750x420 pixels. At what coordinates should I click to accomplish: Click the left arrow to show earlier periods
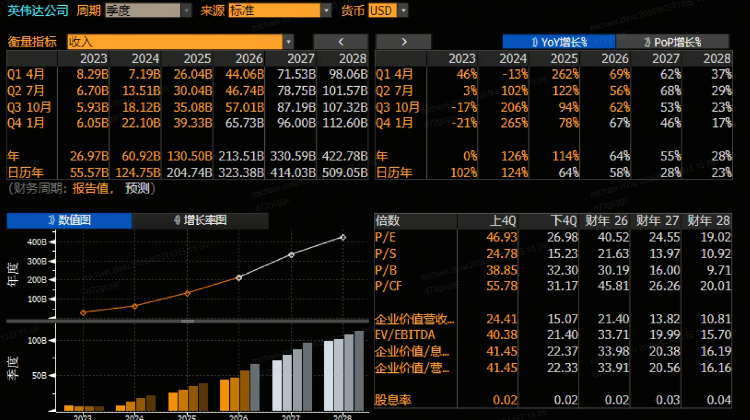click(340, 41)
